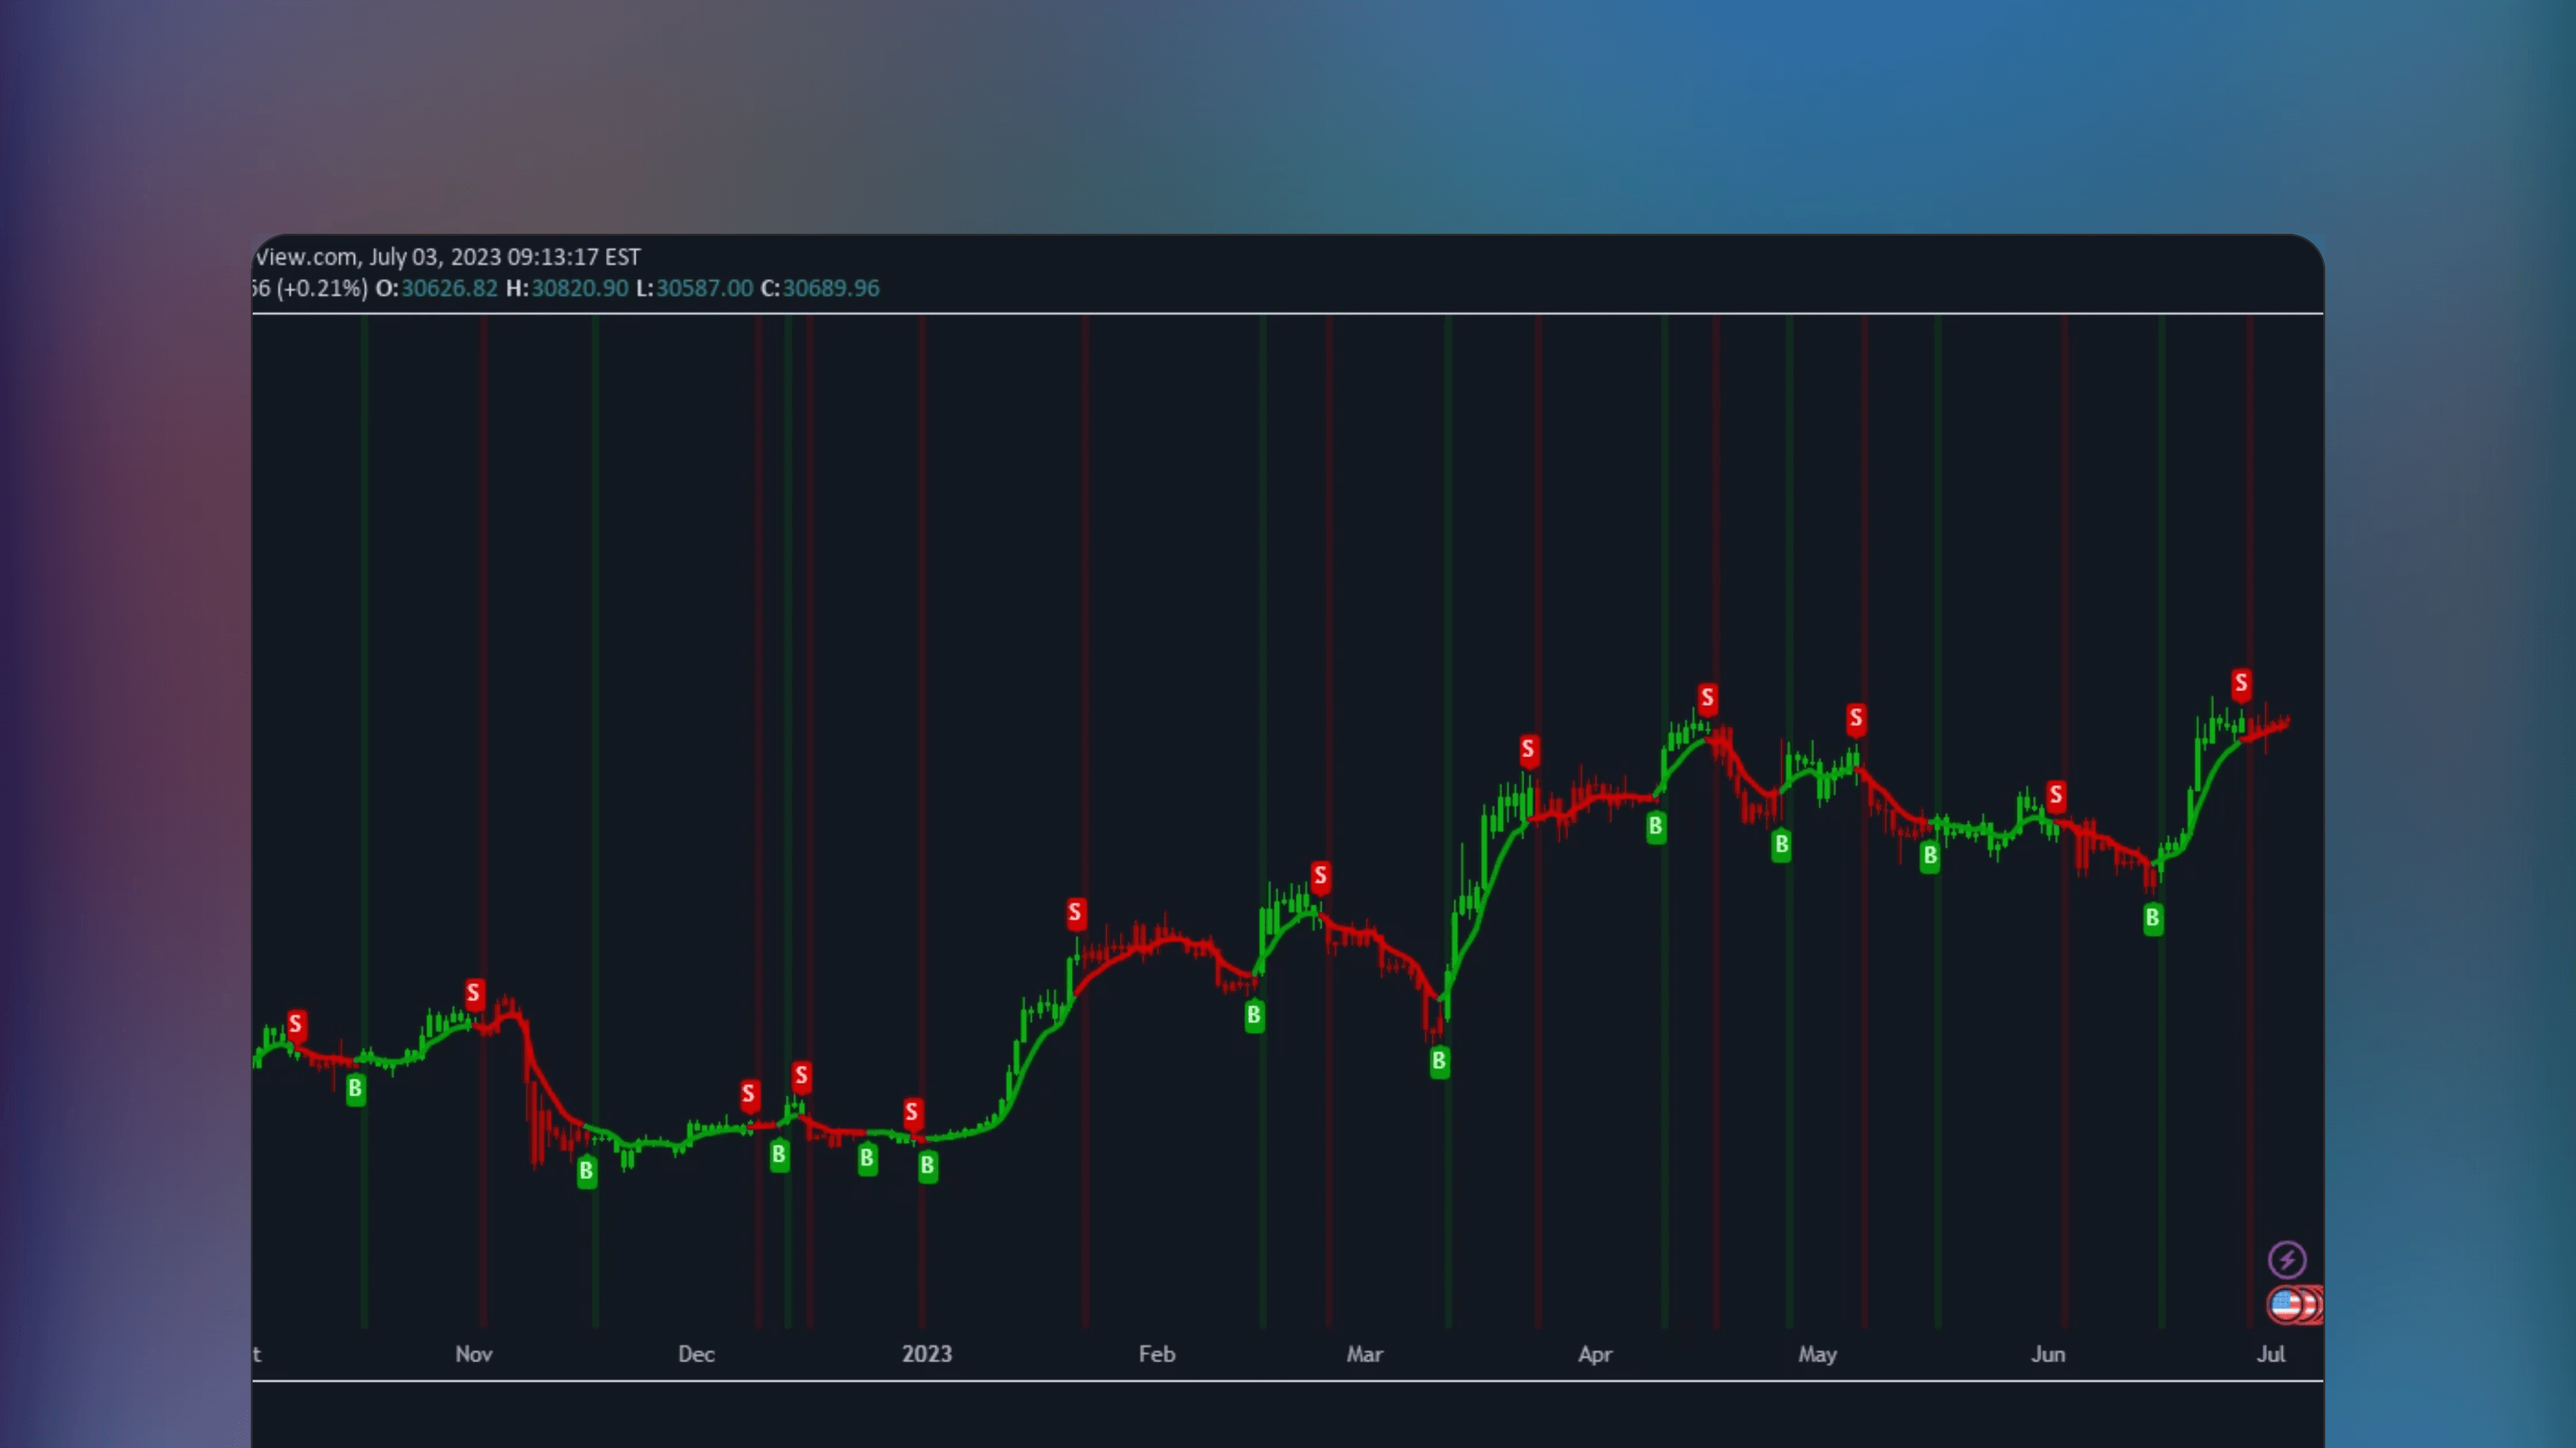Viewport: 2576px width, 1448px height.
Task: Select the Sell marker just before July
Action: click(2241, 685)
